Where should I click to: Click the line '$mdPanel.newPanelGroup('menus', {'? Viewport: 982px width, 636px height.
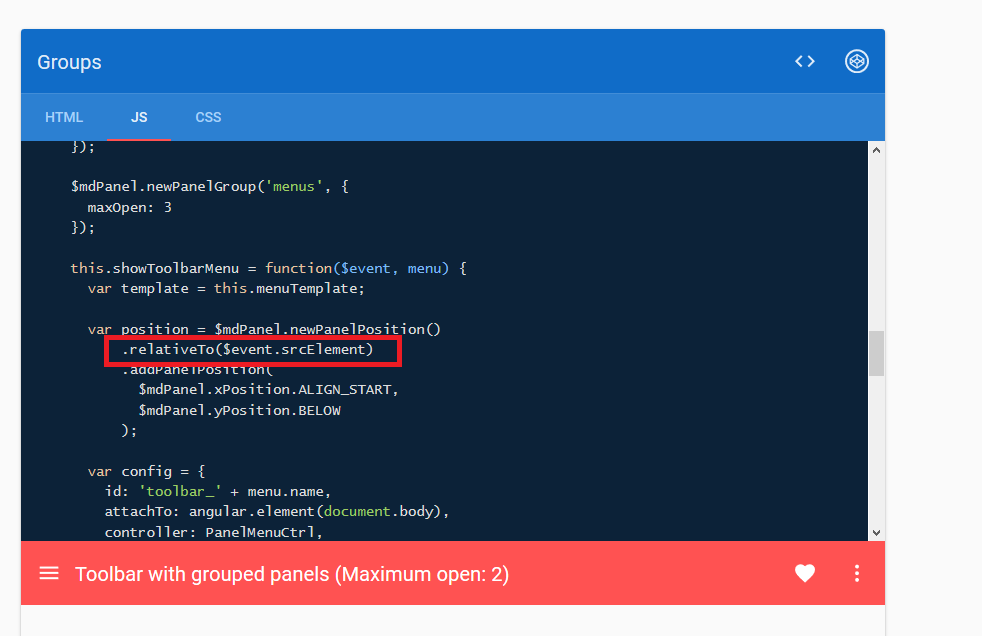click(x=210, y=187)
